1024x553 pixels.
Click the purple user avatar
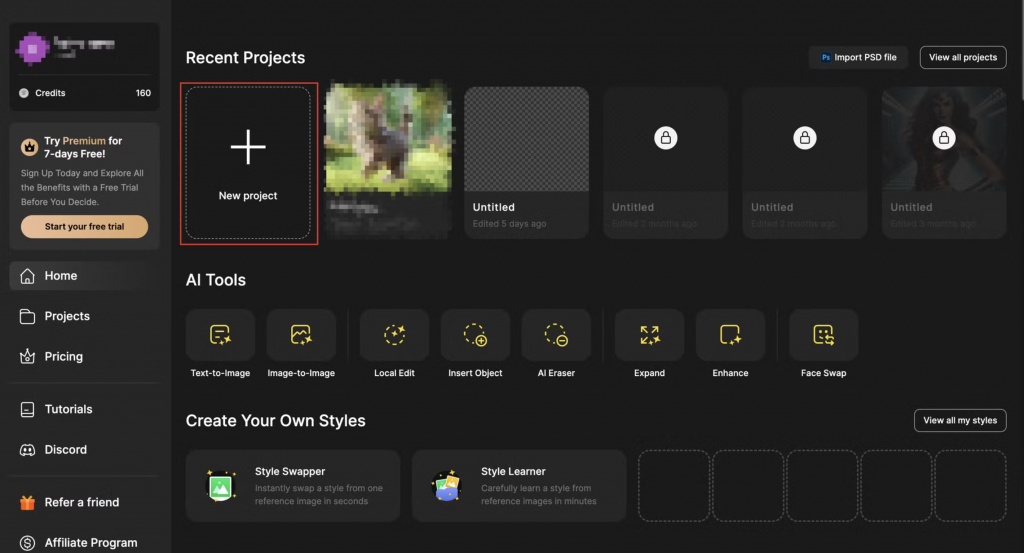tap(32, 48)
